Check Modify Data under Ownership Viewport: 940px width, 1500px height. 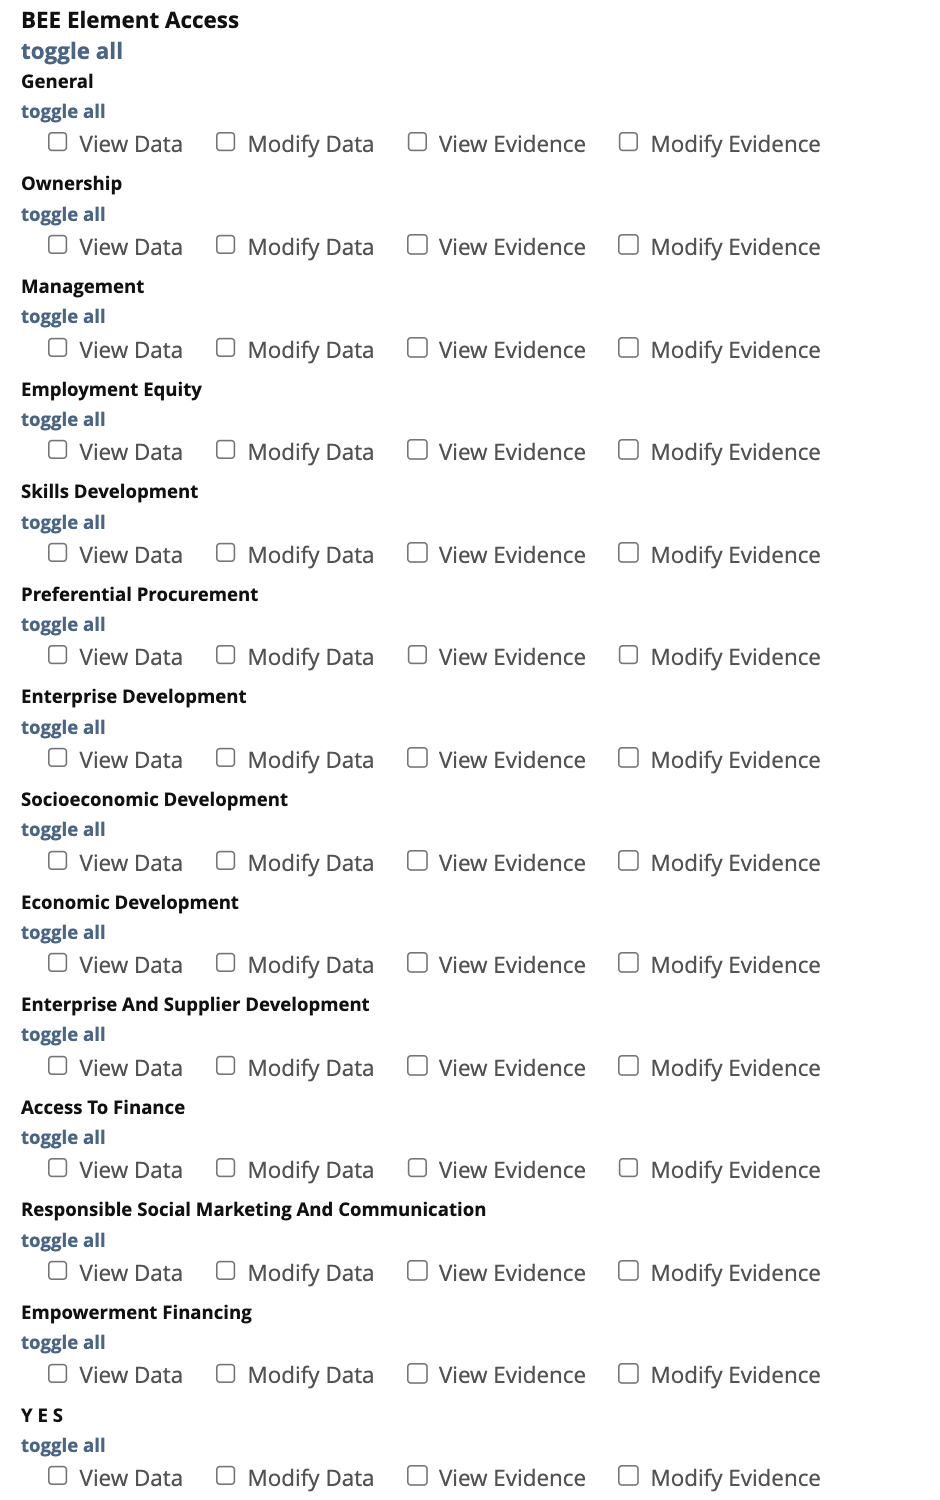[x=226, y=245]
